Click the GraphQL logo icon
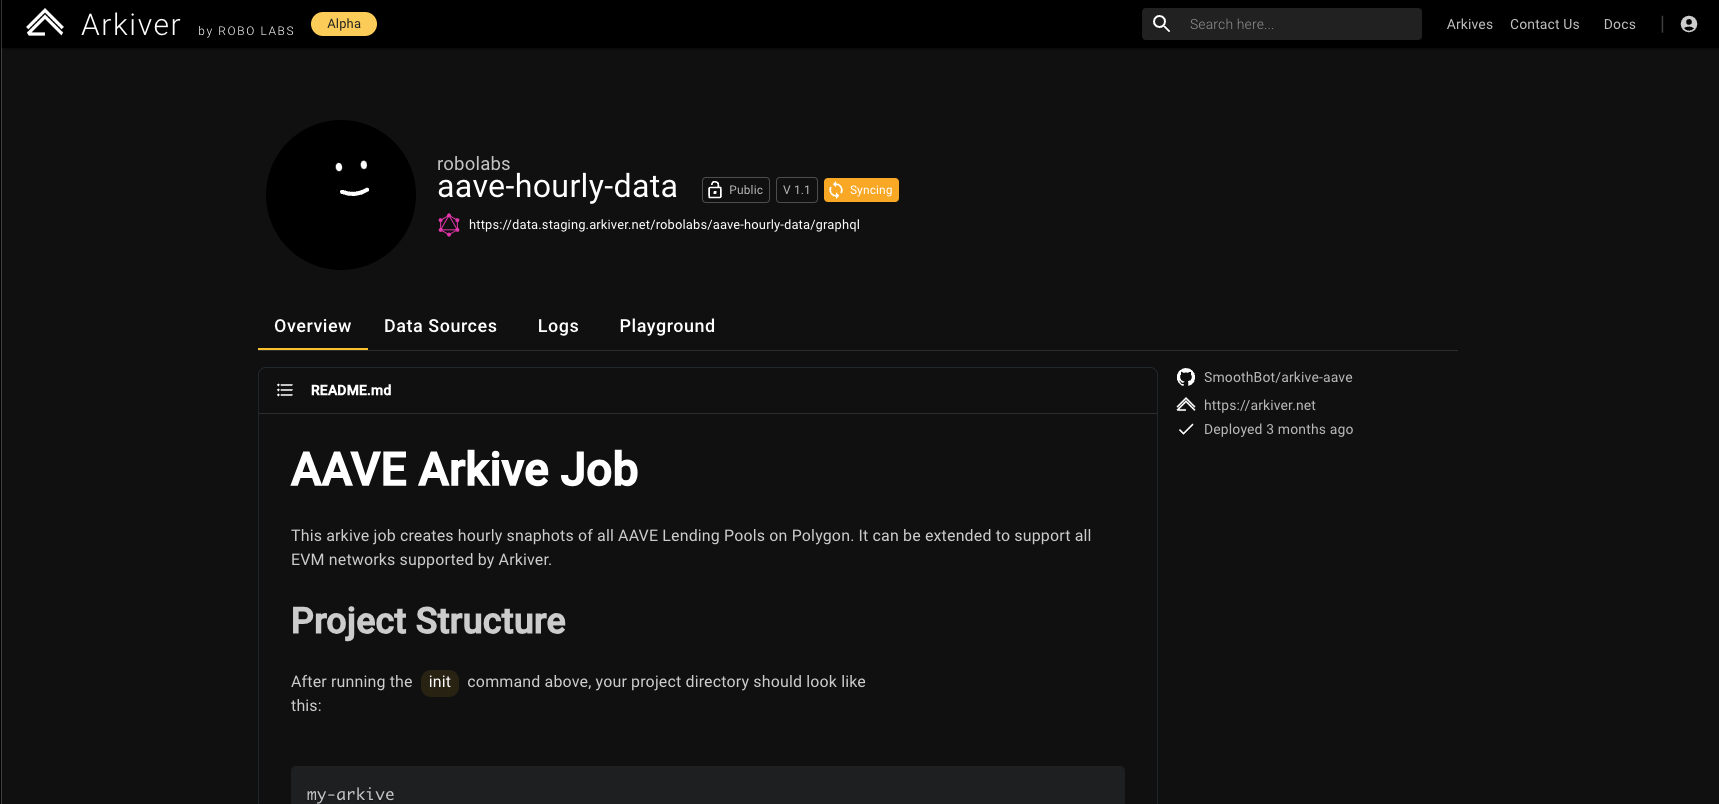1719x804 pixels. tap(449, 225)
